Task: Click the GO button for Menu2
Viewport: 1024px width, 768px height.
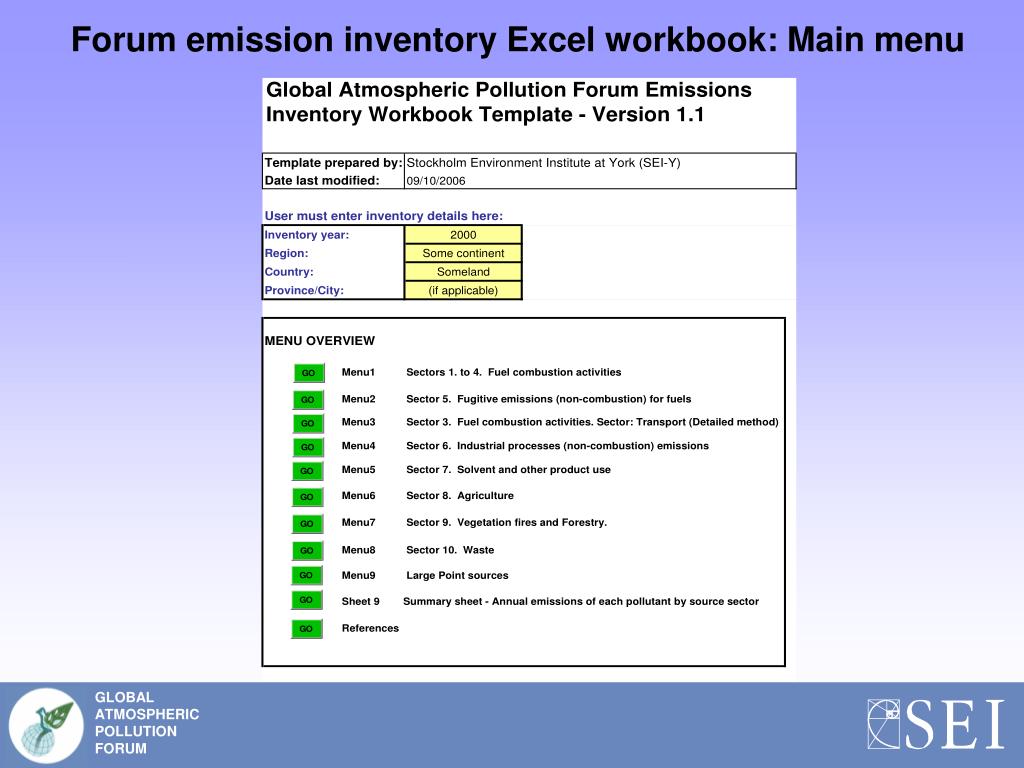Action: pyautogui.click(x=308, y=400)
